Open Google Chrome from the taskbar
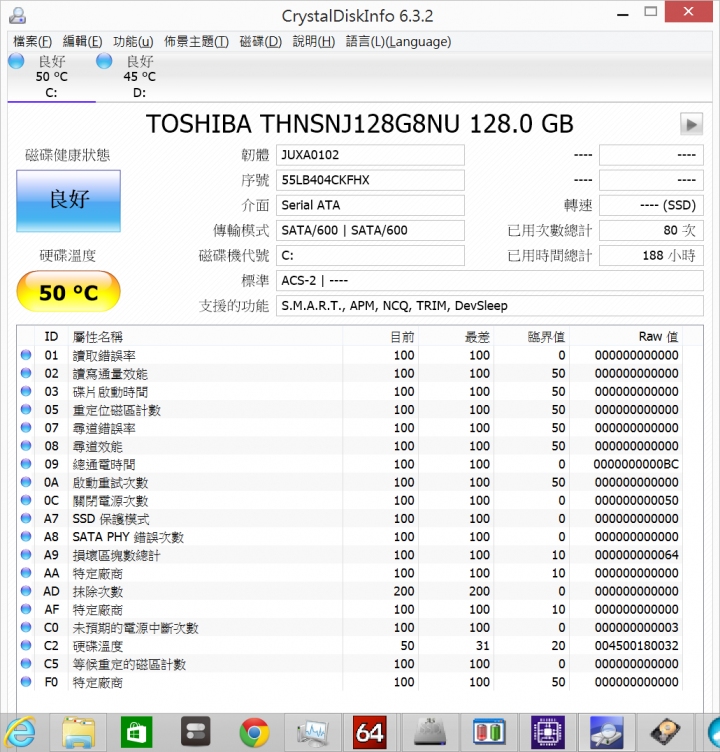Viewport: 720px width, 752px height. click(254, 732)
